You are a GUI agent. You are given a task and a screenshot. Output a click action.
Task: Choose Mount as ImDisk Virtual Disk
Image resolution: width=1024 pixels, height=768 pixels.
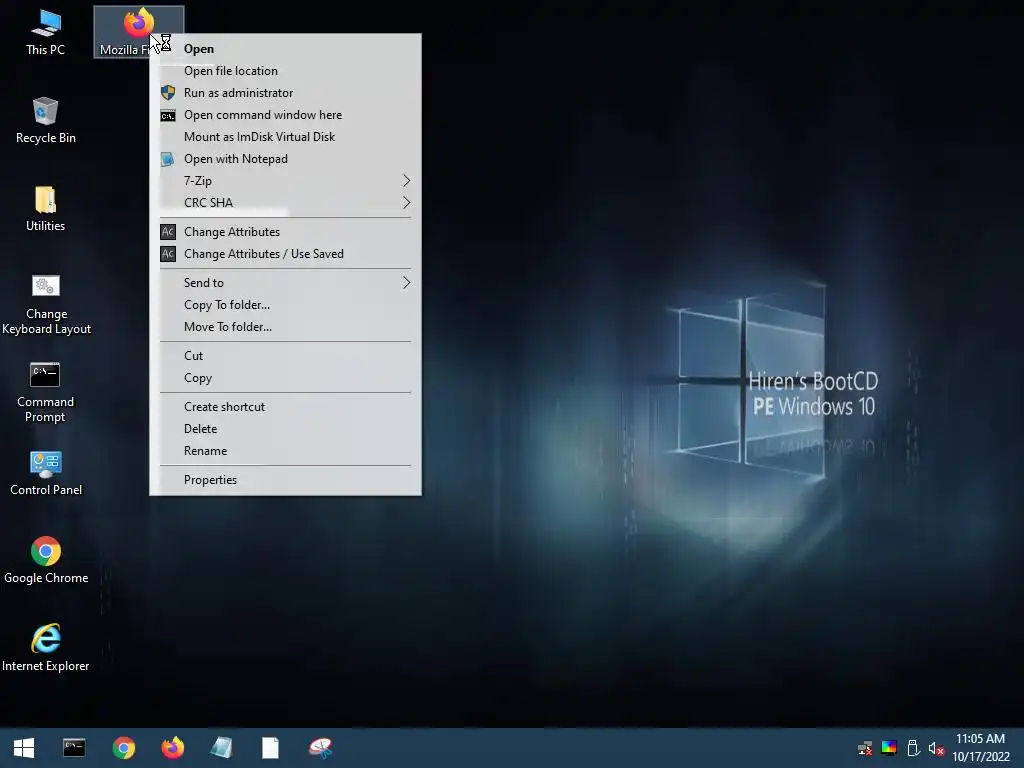[x=285, y=137]
